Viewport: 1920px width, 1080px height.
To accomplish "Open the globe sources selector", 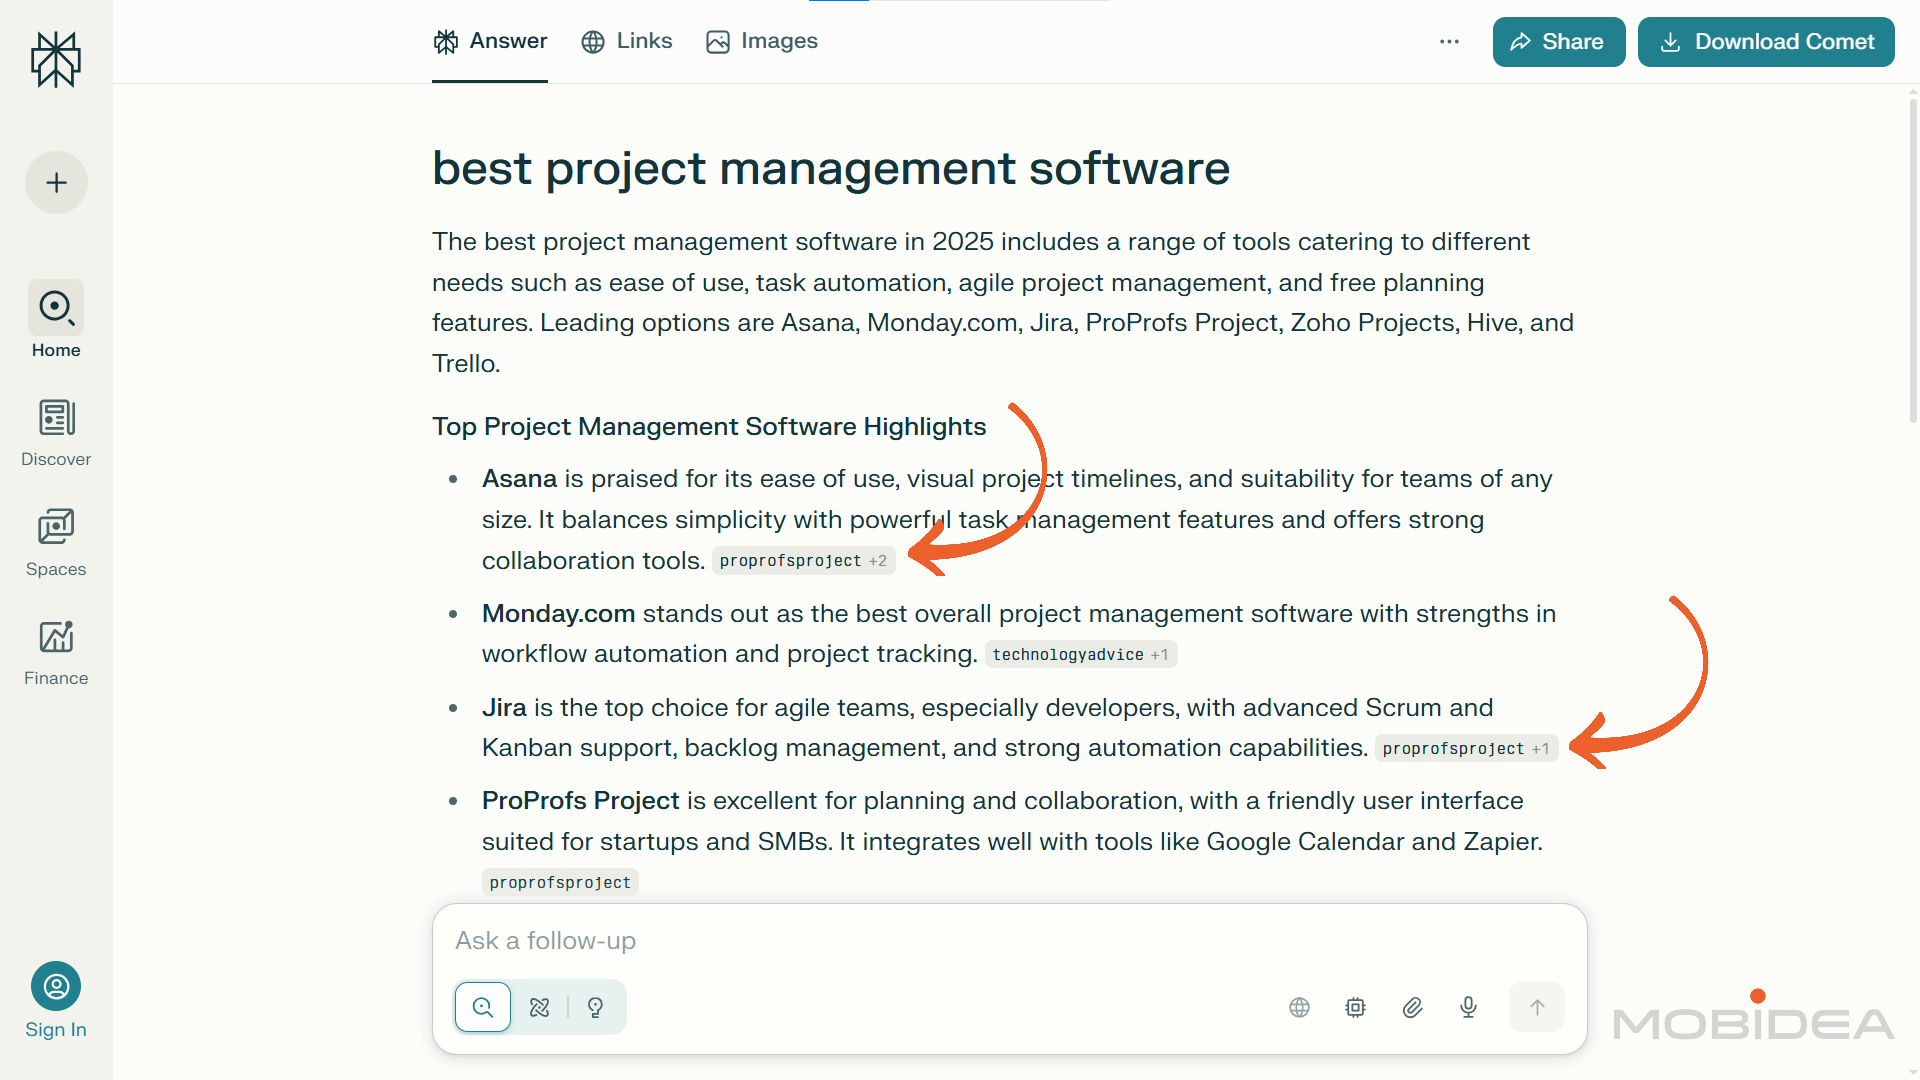I will point(1299,1007).
